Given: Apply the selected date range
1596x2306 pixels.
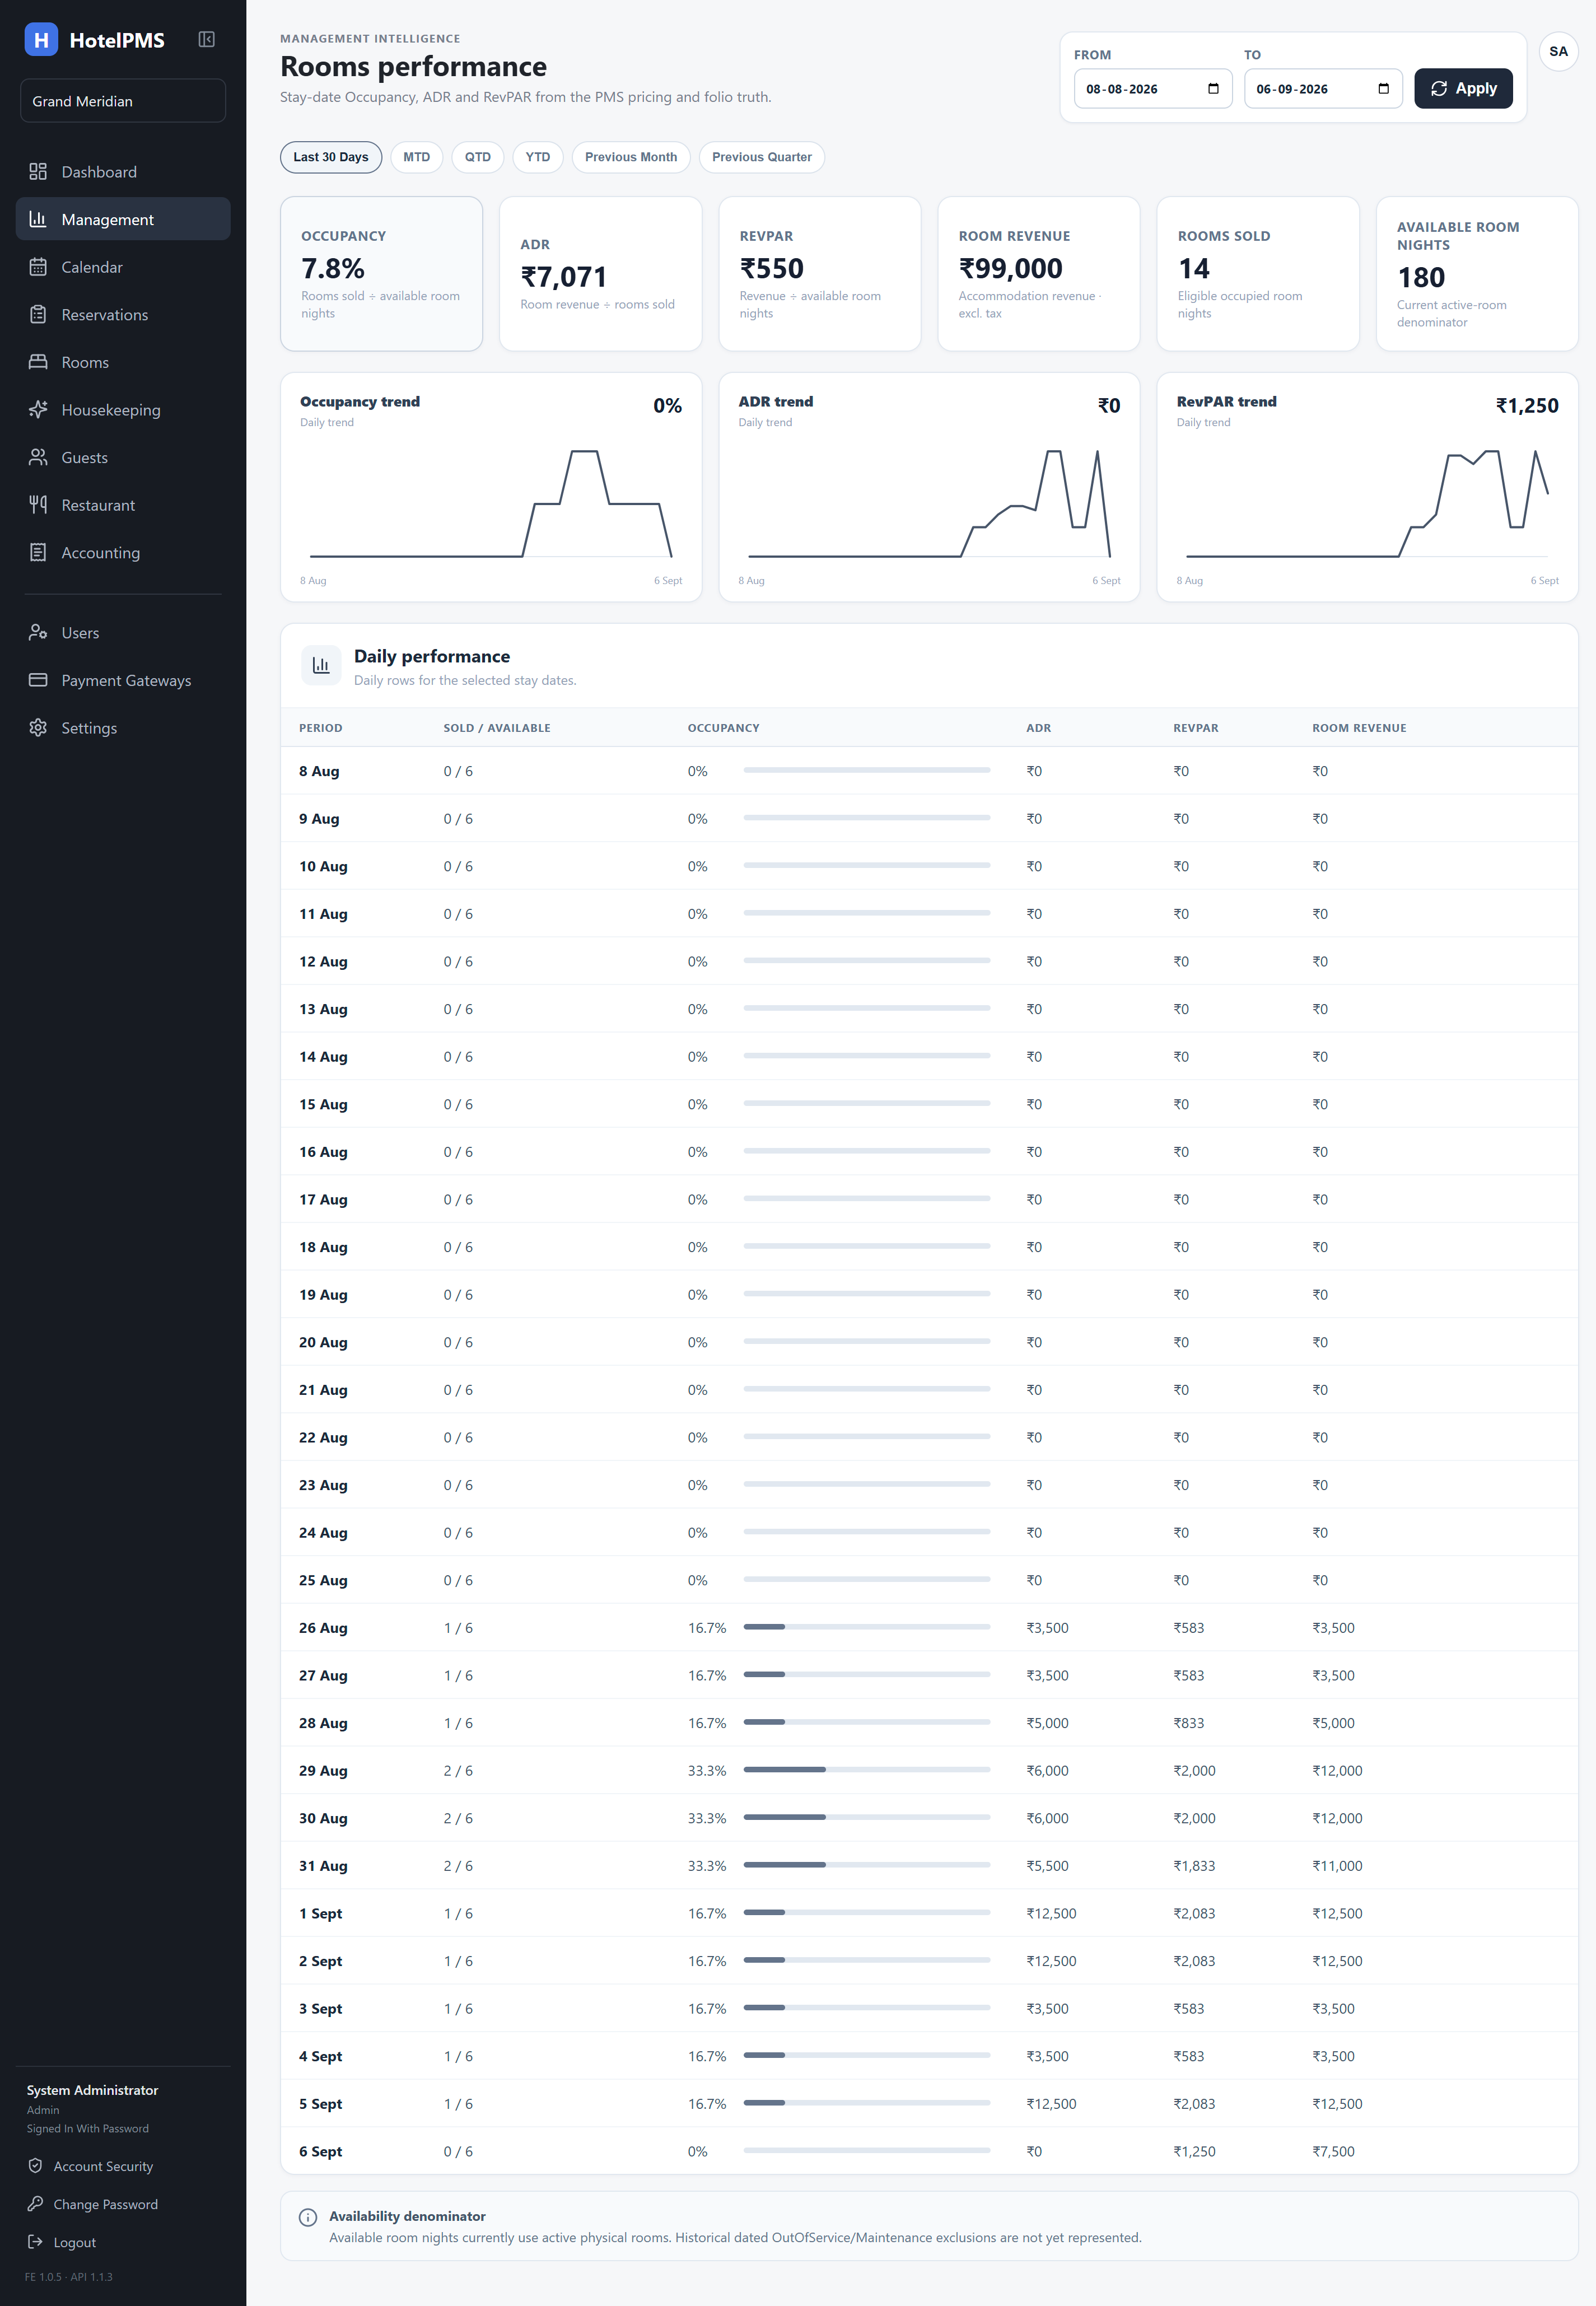Looking at the screenshot, I should (1463, 89).
